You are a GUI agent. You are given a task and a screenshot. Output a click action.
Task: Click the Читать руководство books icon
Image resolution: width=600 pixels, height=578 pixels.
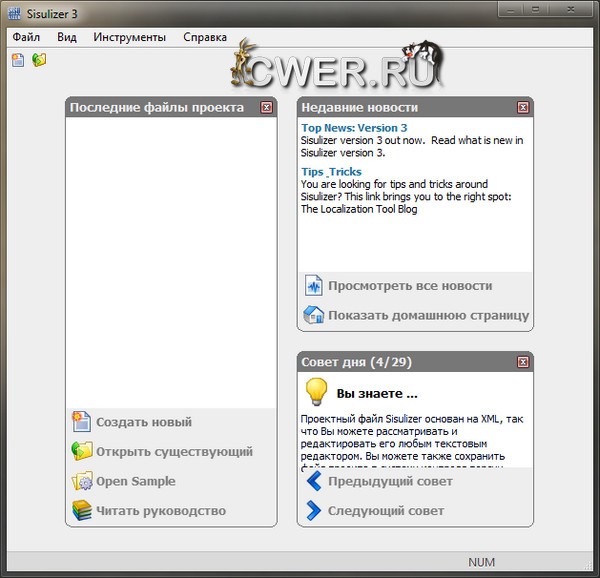pos(82,510)
